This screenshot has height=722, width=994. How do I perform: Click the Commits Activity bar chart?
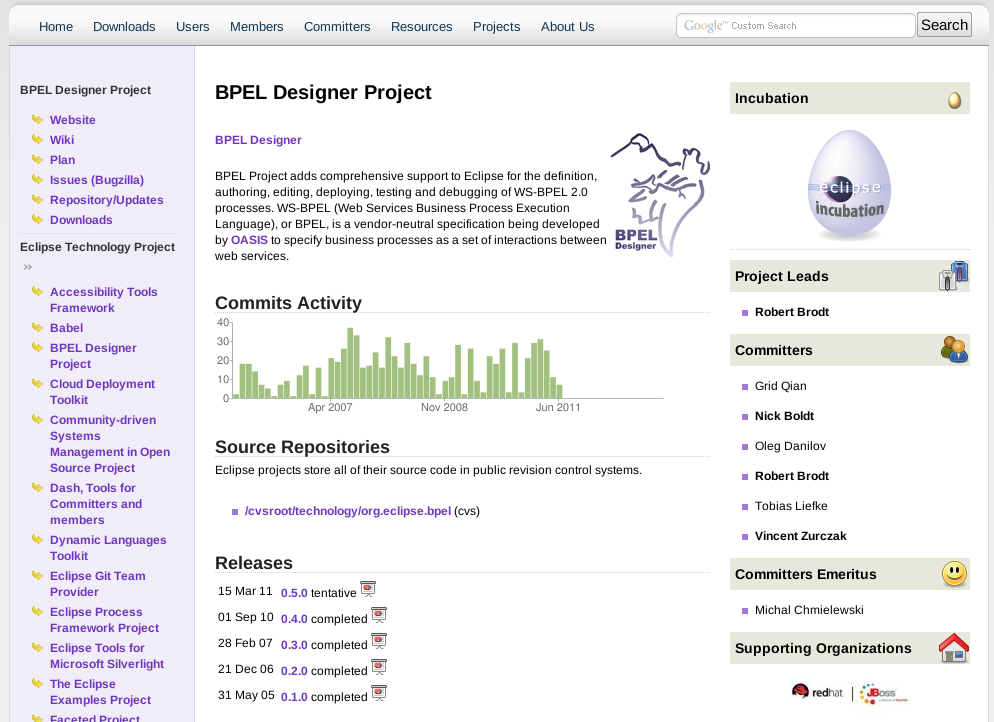pyautogui.click(x=440, y=366)
